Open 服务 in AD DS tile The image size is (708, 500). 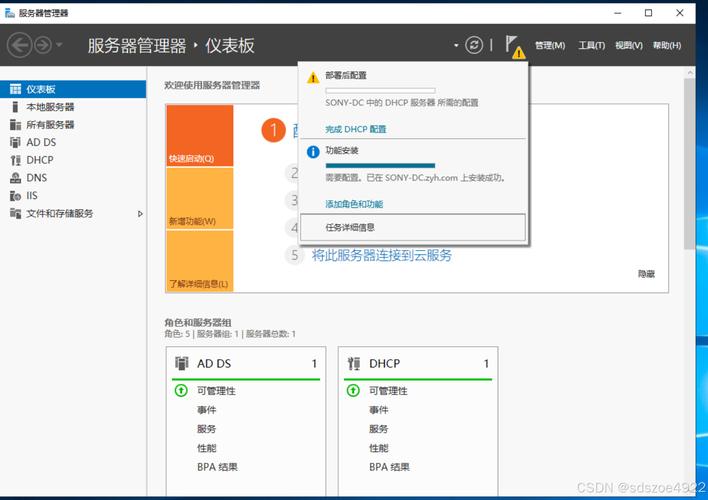[206, 429]
